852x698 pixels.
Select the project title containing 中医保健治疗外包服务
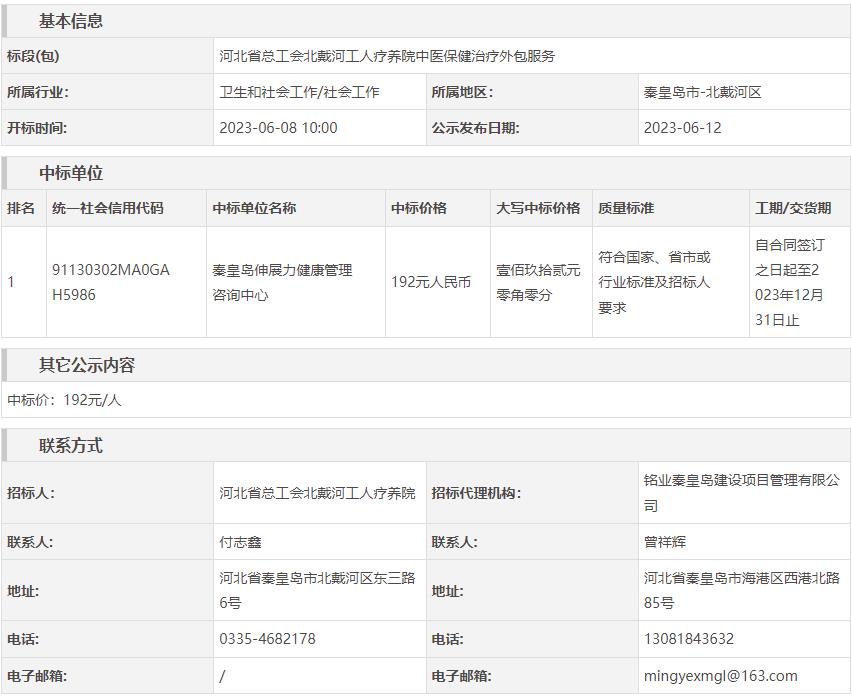[x=387, y=56]
